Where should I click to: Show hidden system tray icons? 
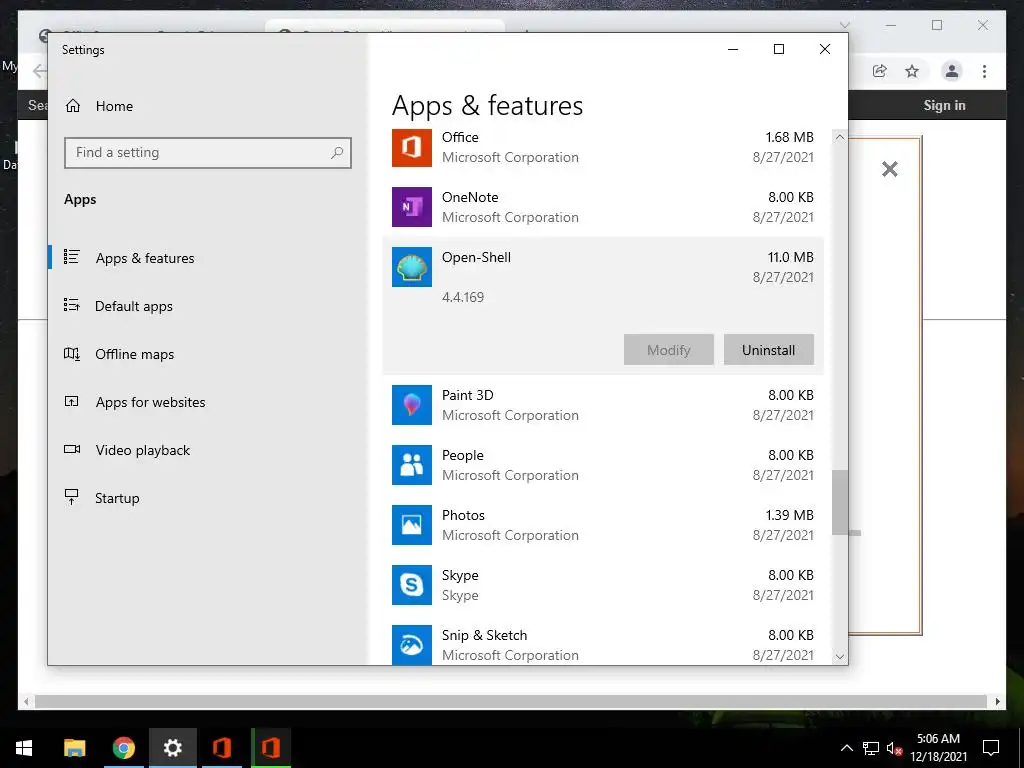(x=846, y=748)
